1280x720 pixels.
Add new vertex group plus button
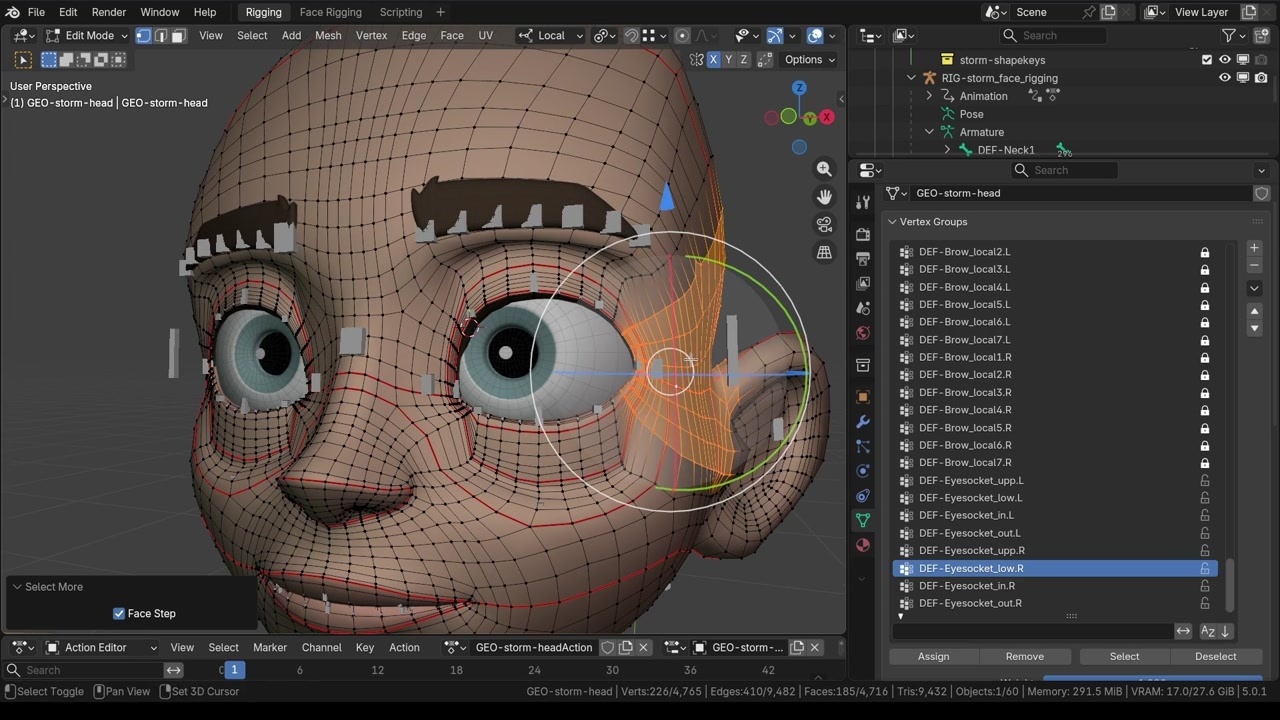[x=1254, y=248]
